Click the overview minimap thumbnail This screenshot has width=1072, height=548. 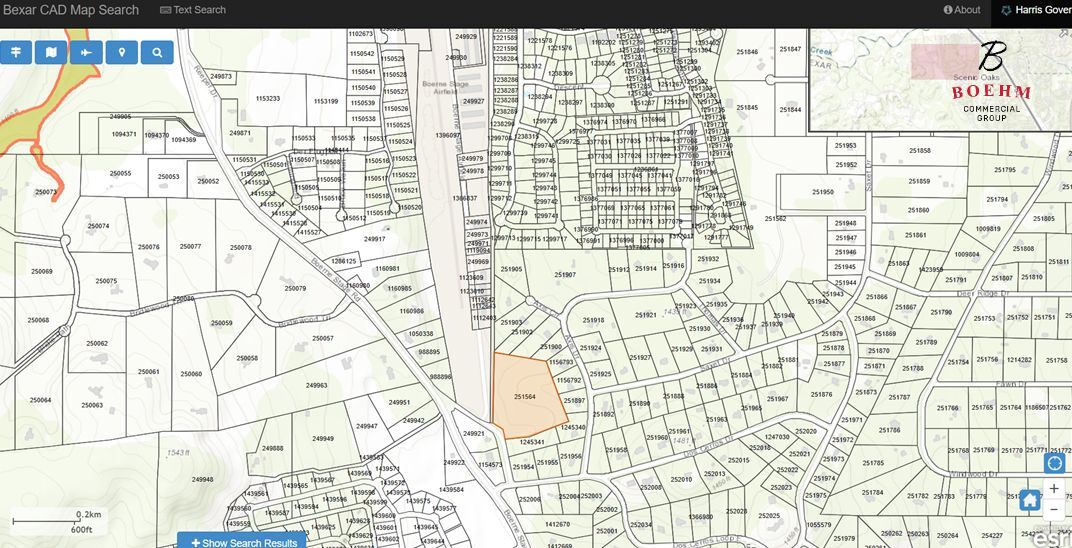pyautogui.click(x=939, y=81)
